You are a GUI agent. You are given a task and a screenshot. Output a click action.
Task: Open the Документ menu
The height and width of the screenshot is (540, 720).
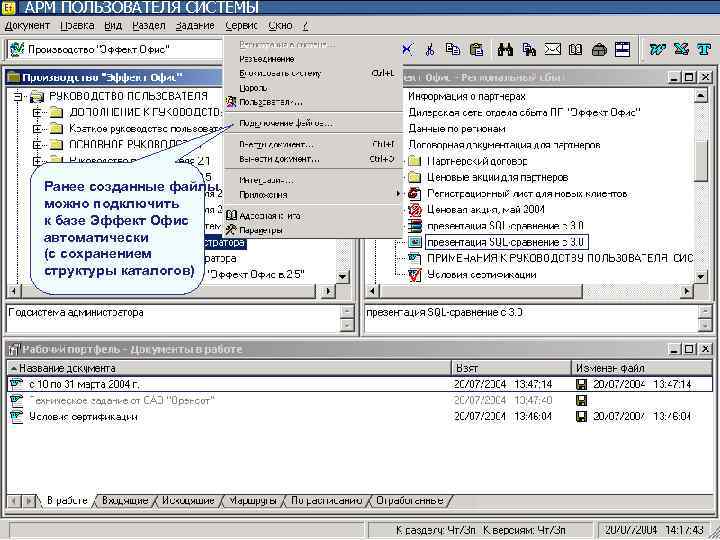tap(27, 26)
